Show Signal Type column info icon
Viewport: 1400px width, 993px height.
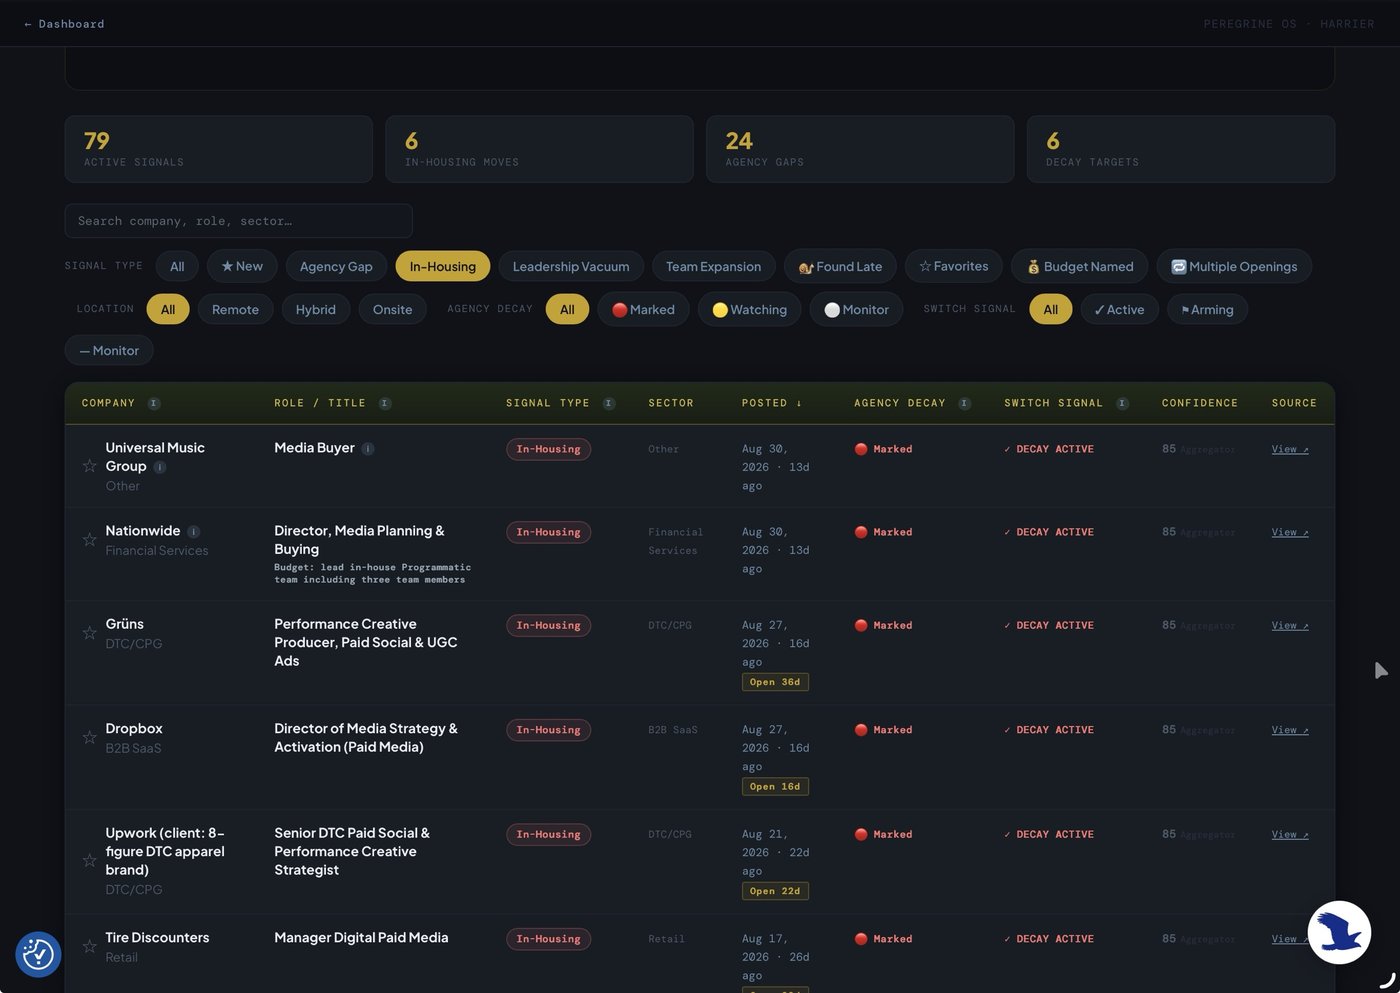tap(609, 403)
